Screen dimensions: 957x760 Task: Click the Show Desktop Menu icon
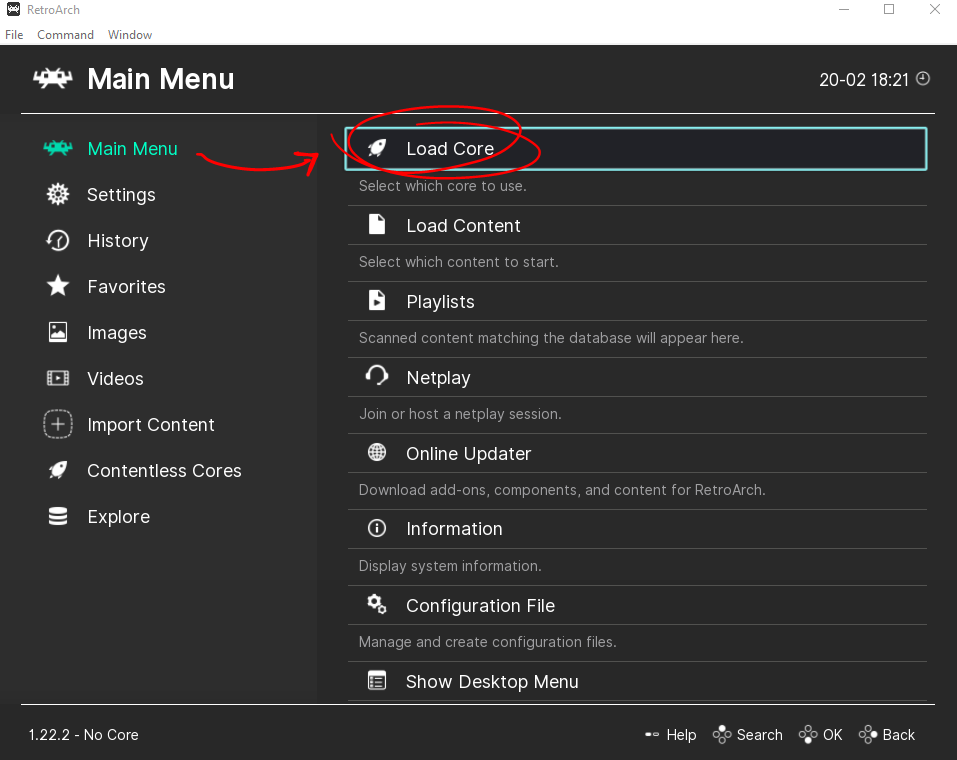tap(377, 681)
